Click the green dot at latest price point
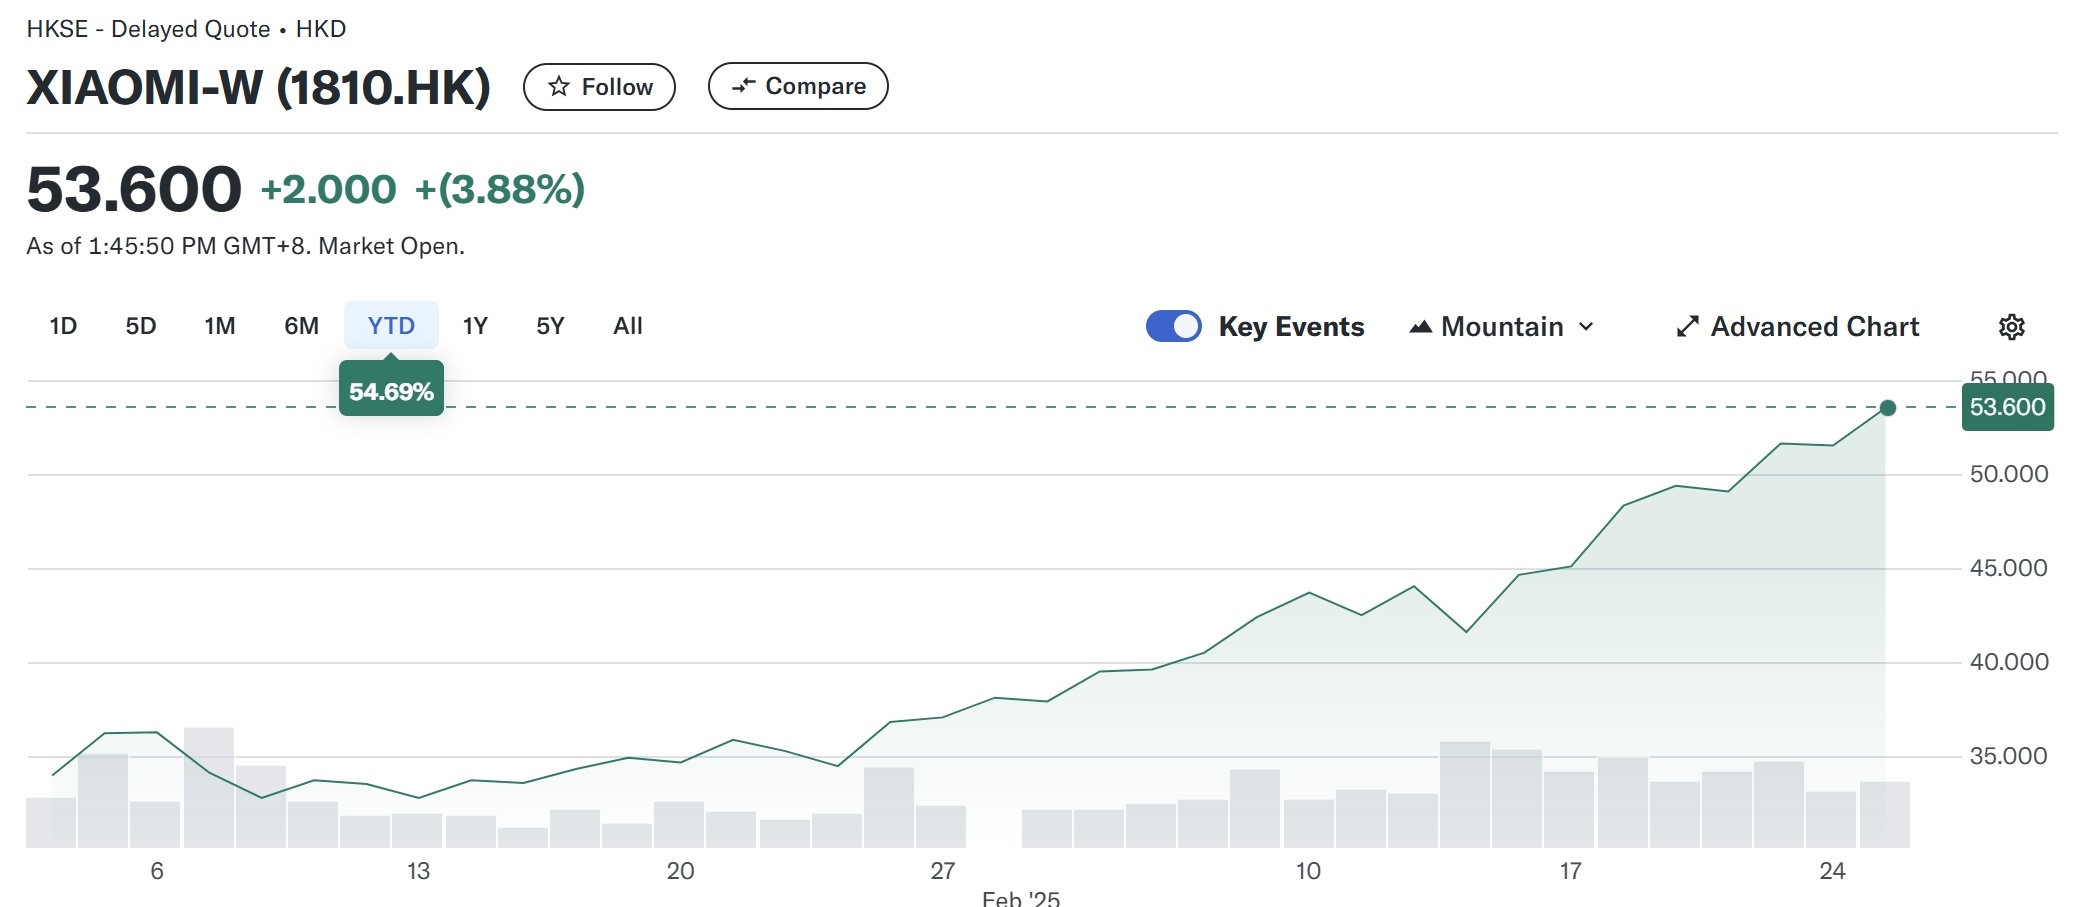2083x907 pixels. 1887,408
